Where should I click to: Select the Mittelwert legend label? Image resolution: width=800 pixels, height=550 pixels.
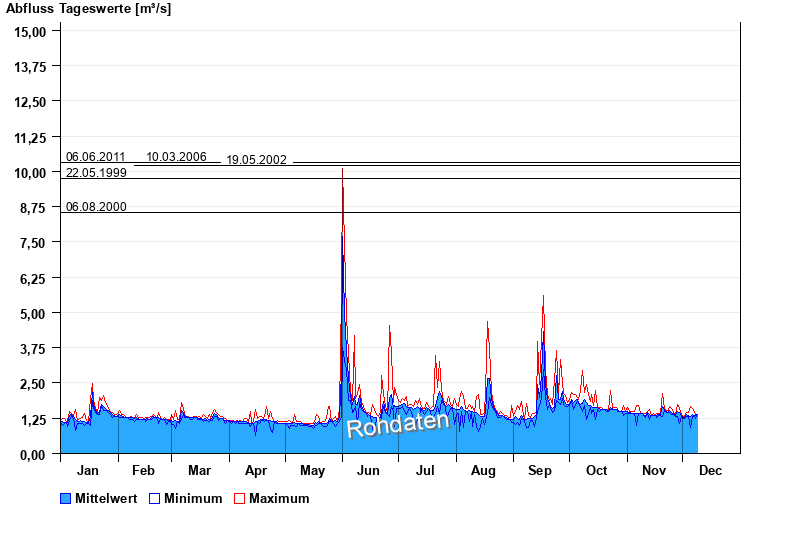point(107,498)
